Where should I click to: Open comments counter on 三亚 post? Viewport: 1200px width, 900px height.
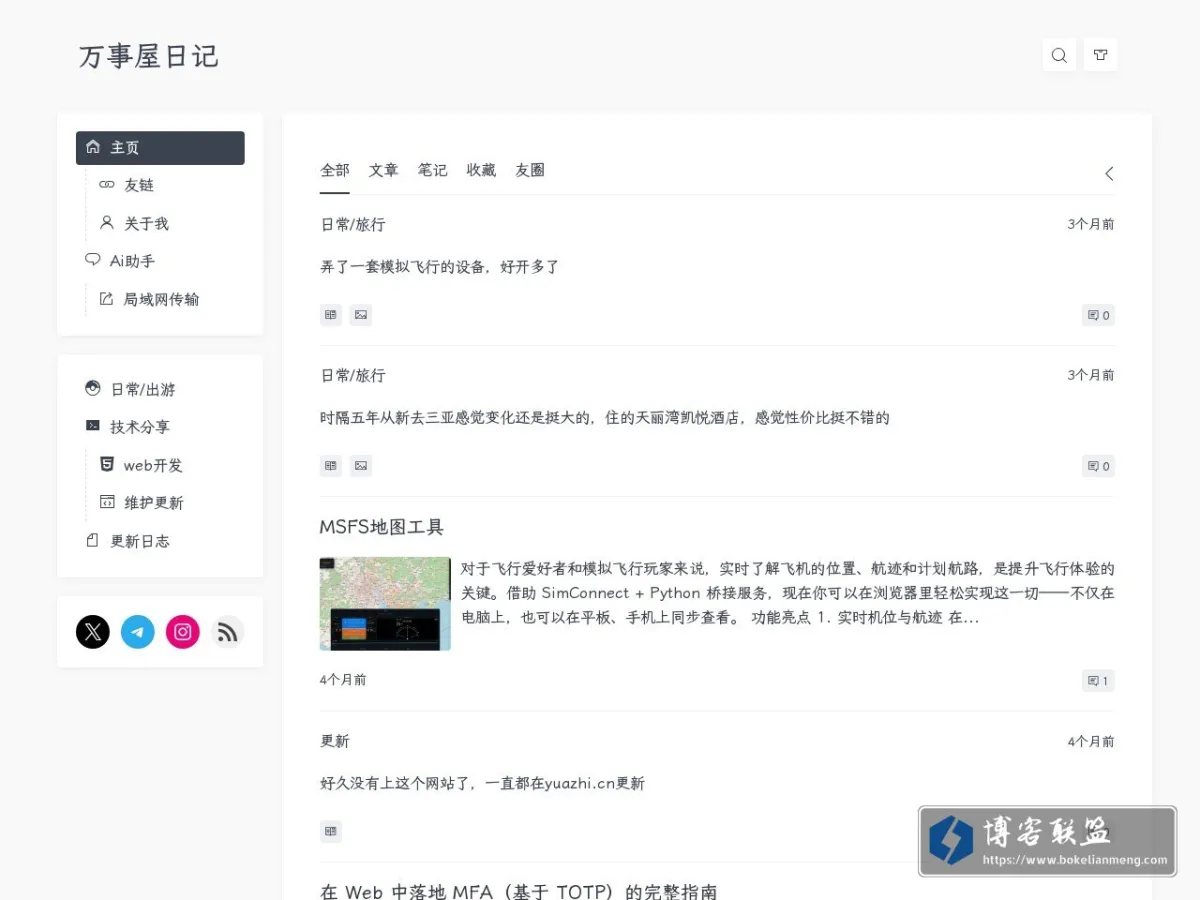1098,466
